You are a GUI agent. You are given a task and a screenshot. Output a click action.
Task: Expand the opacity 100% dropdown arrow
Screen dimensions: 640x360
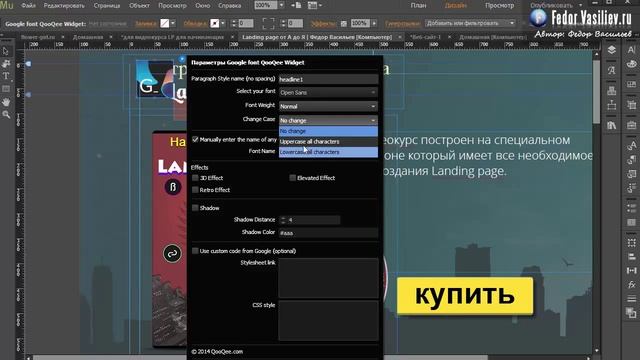(x=374, y=23)
